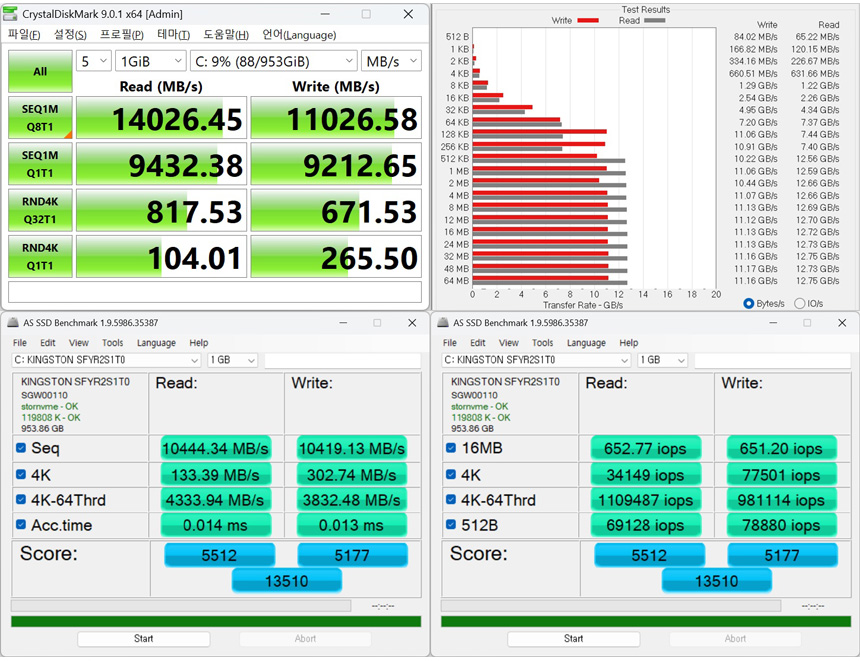Start the RND4K Q1T1 test
The height and width of the screenshot is (661, 860).
(39, 257)
